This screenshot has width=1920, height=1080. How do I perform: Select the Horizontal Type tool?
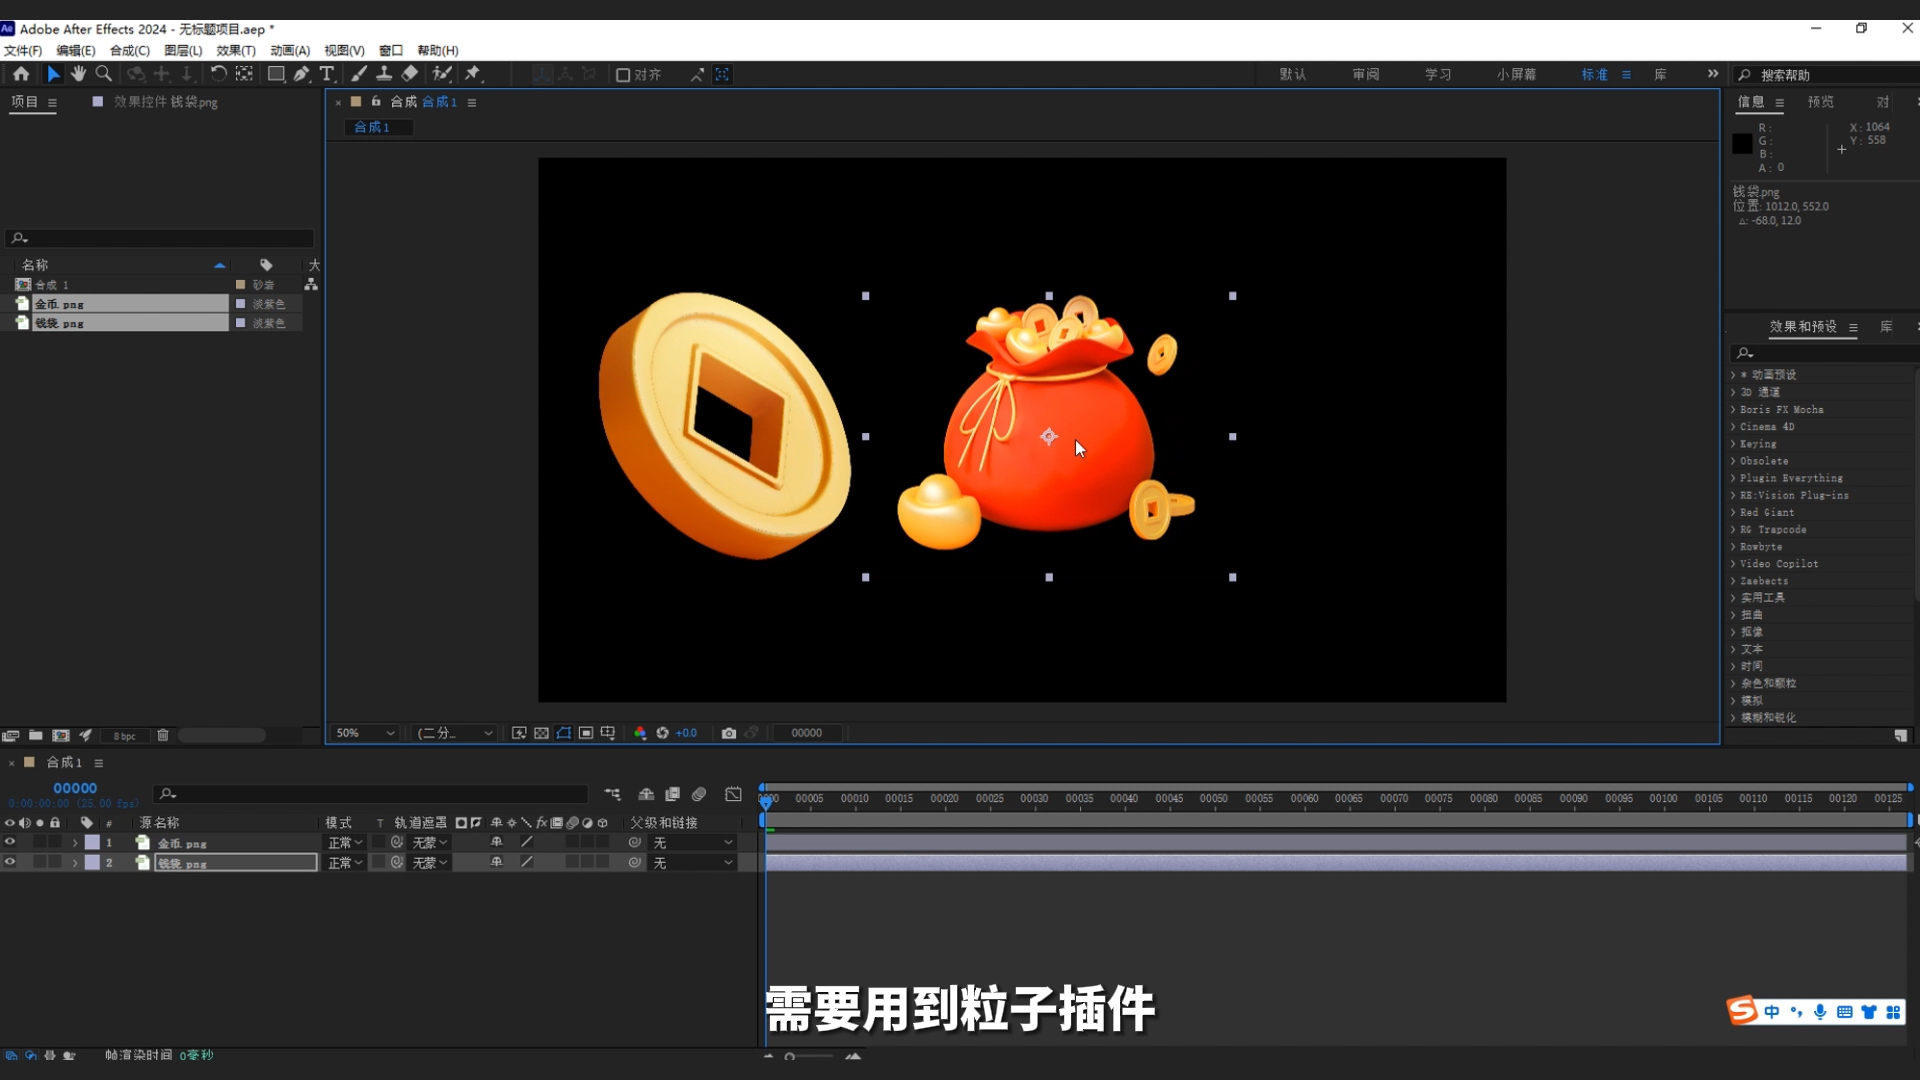(x=327, y=73)
